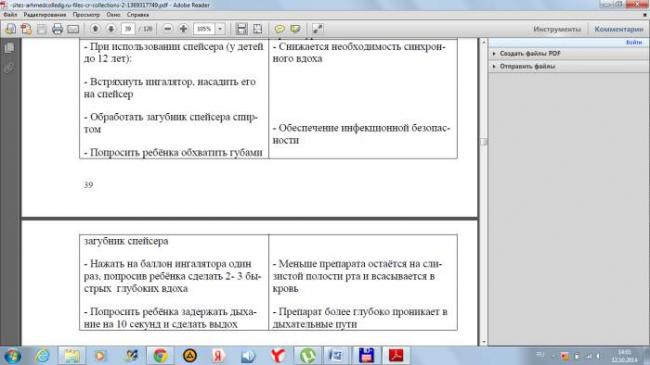
Task: Click the page number 39 in document
Action: pos(88,185)
